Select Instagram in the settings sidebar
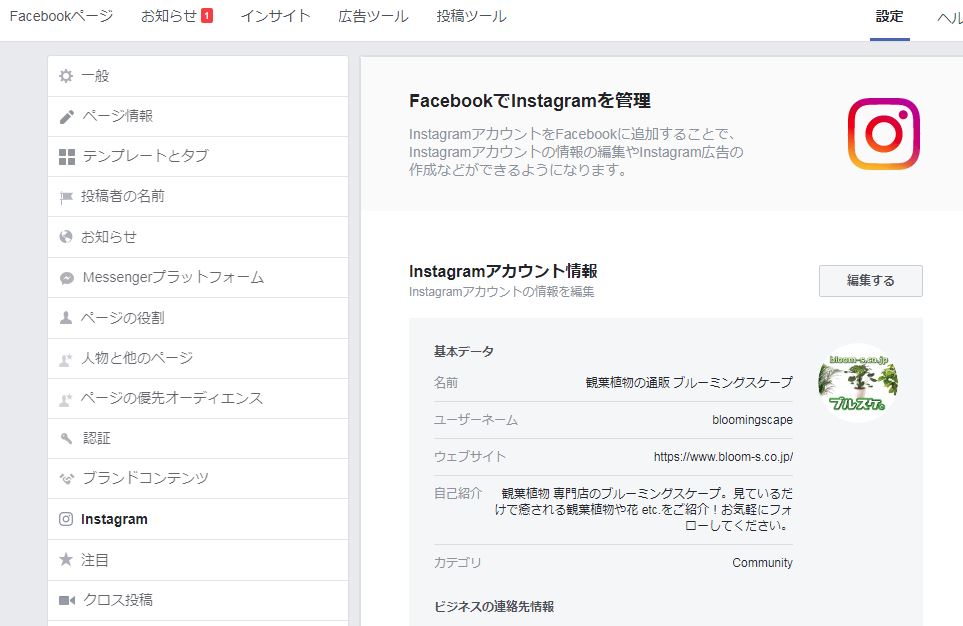The image size is (963, 626). coord(198,519)
